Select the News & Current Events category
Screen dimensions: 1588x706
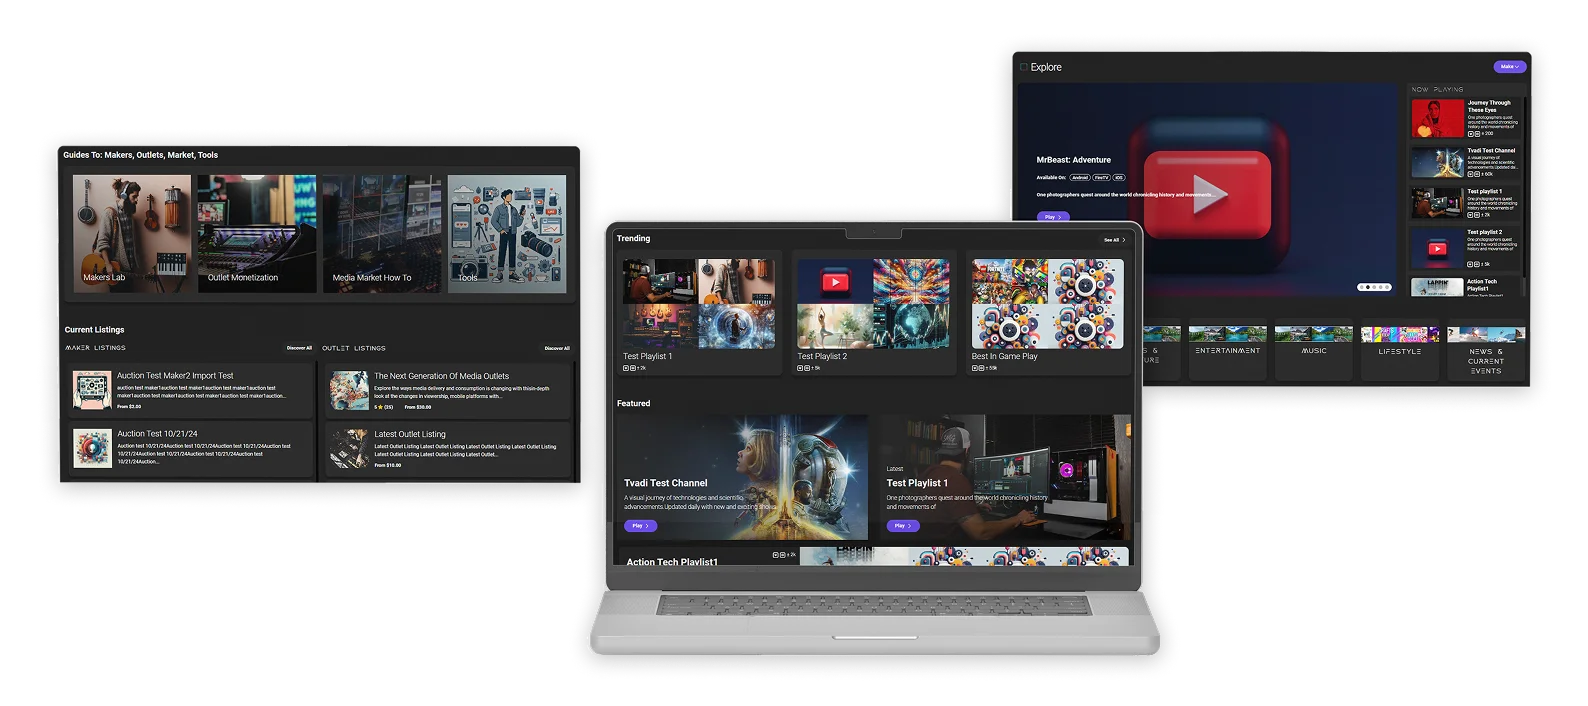click(x=1486, y=360)
